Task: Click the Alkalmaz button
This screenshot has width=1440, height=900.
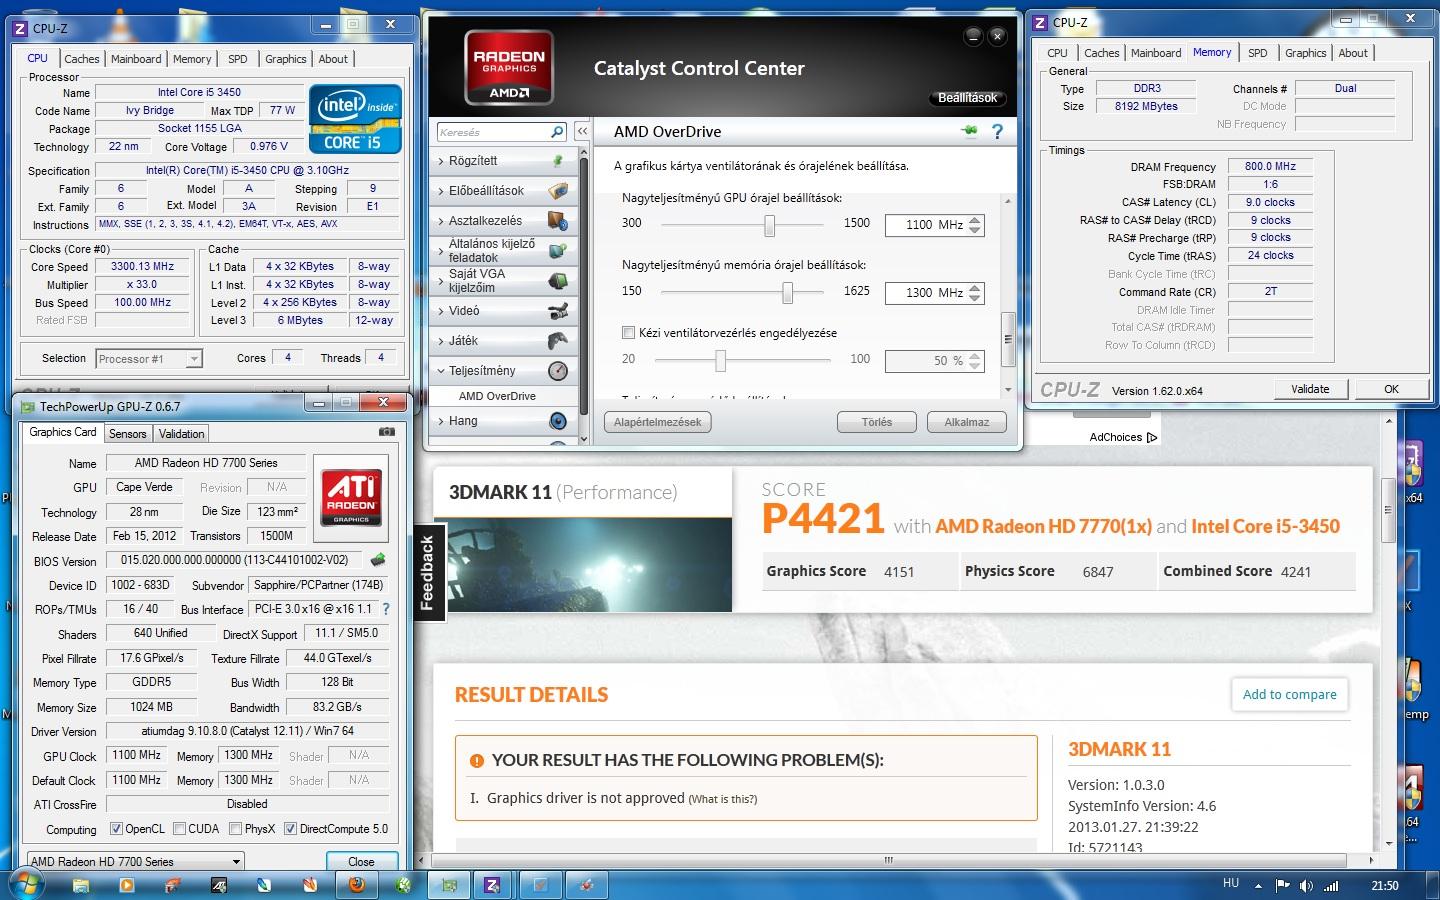Action: [x=966, y=422]
